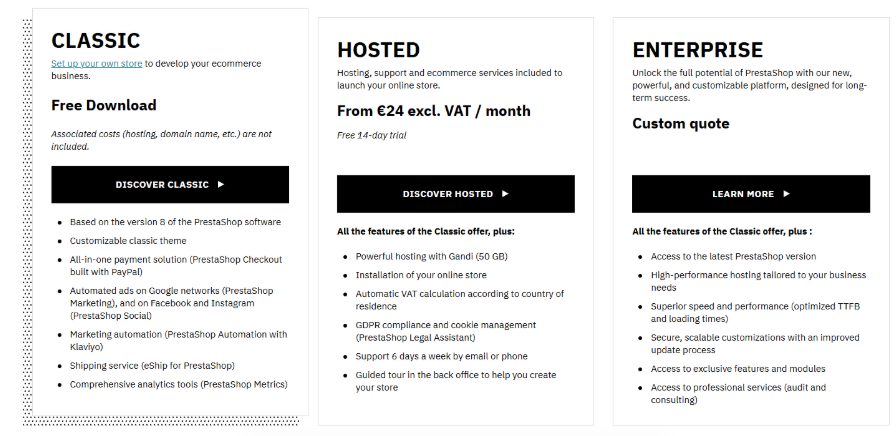Screen dimensions: 896x436
Task: Click the Custom quote text
Action: (x=681, y=124)
